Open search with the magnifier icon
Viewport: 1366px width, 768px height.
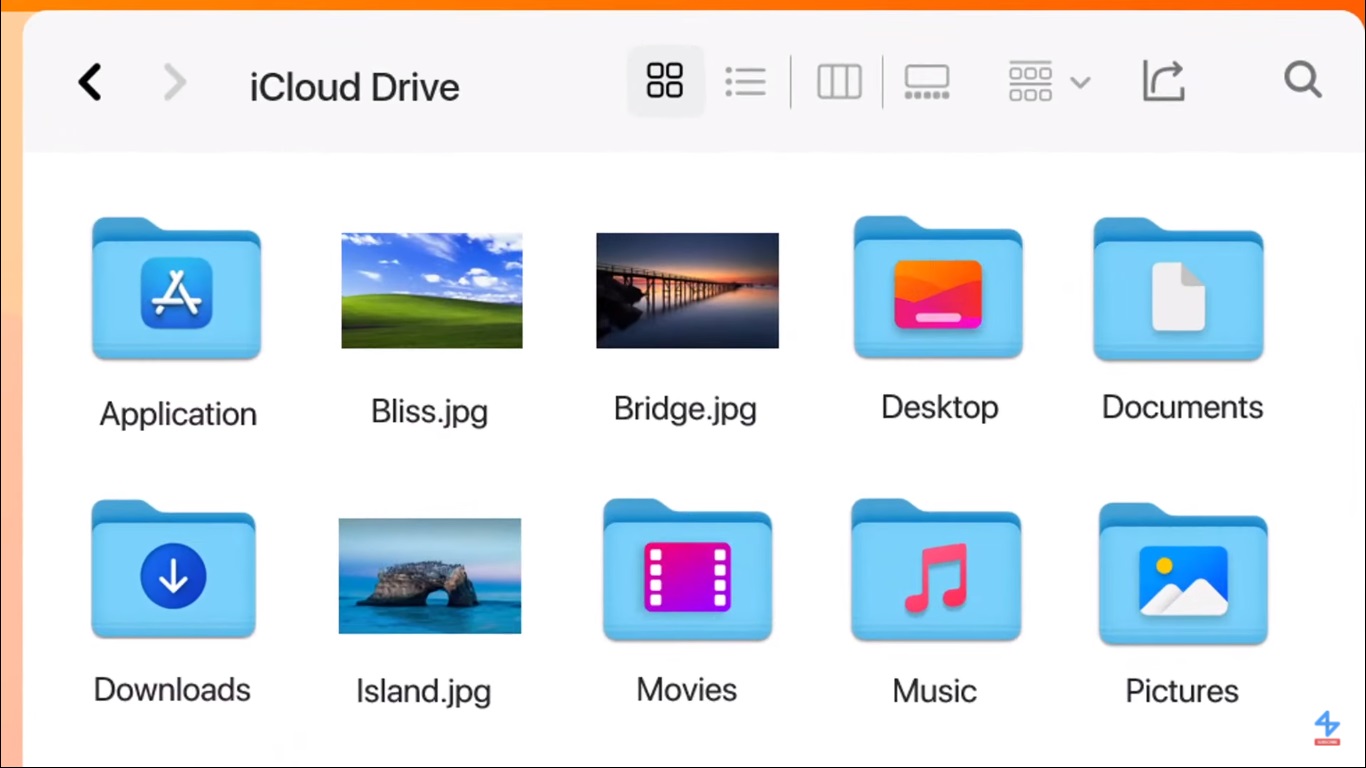[x=1303, y=80]
